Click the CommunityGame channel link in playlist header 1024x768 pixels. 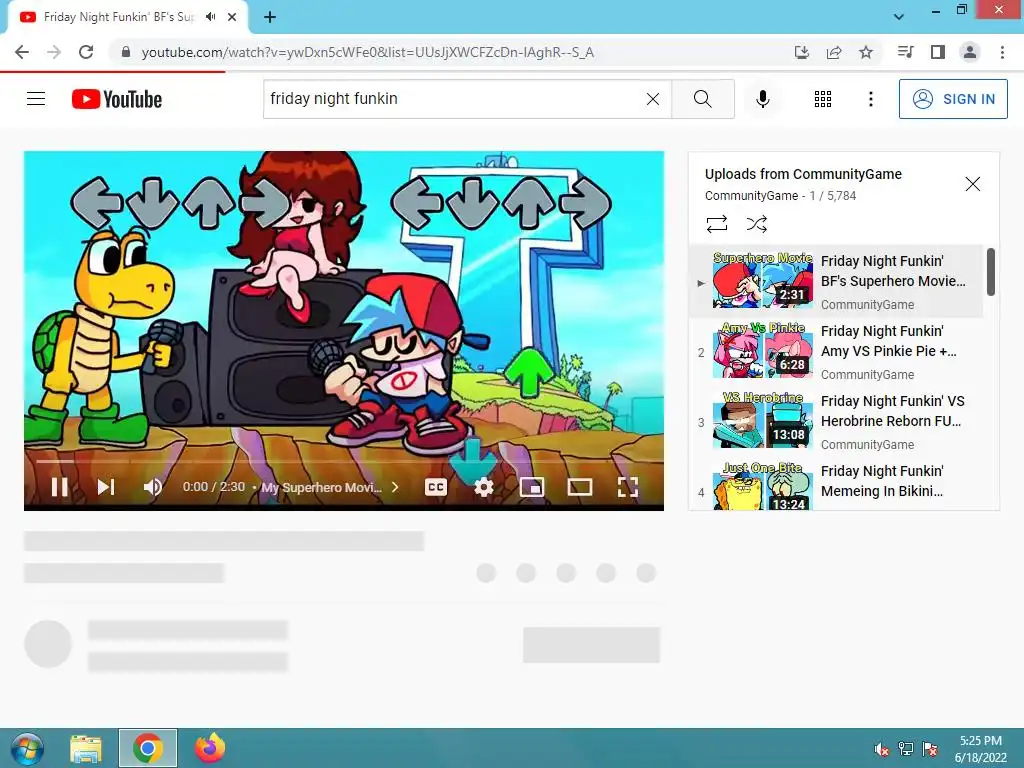pyautogui.click(x=751, y=195)
